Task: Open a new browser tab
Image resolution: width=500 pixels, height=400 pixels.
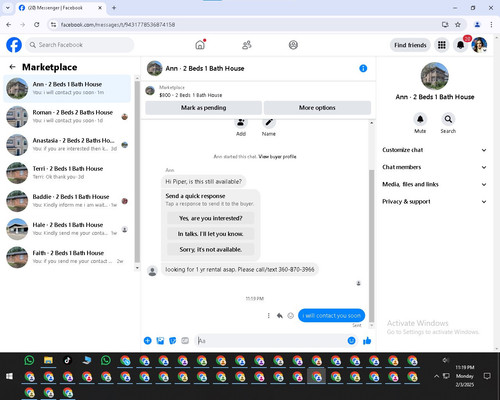Action: click(114, 8)
